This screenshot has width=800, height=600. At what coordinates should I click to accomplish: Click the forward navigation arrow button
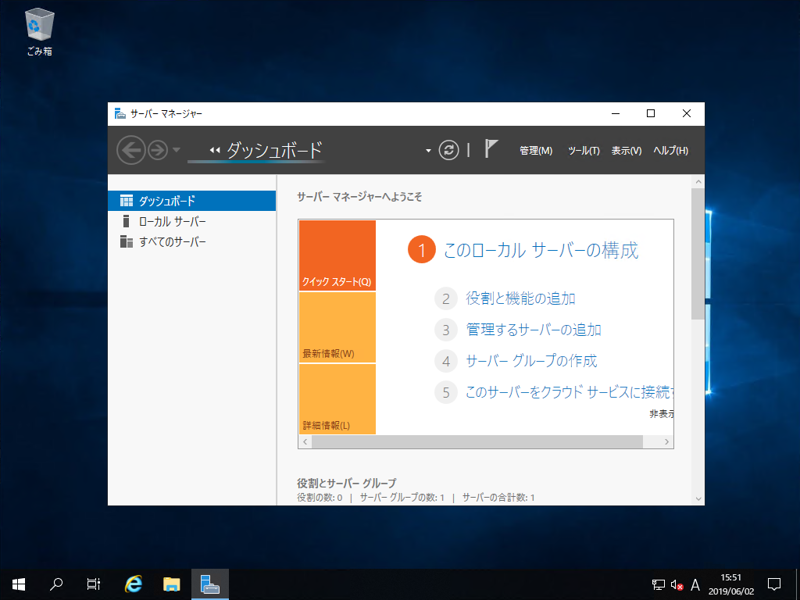[158, 150]
